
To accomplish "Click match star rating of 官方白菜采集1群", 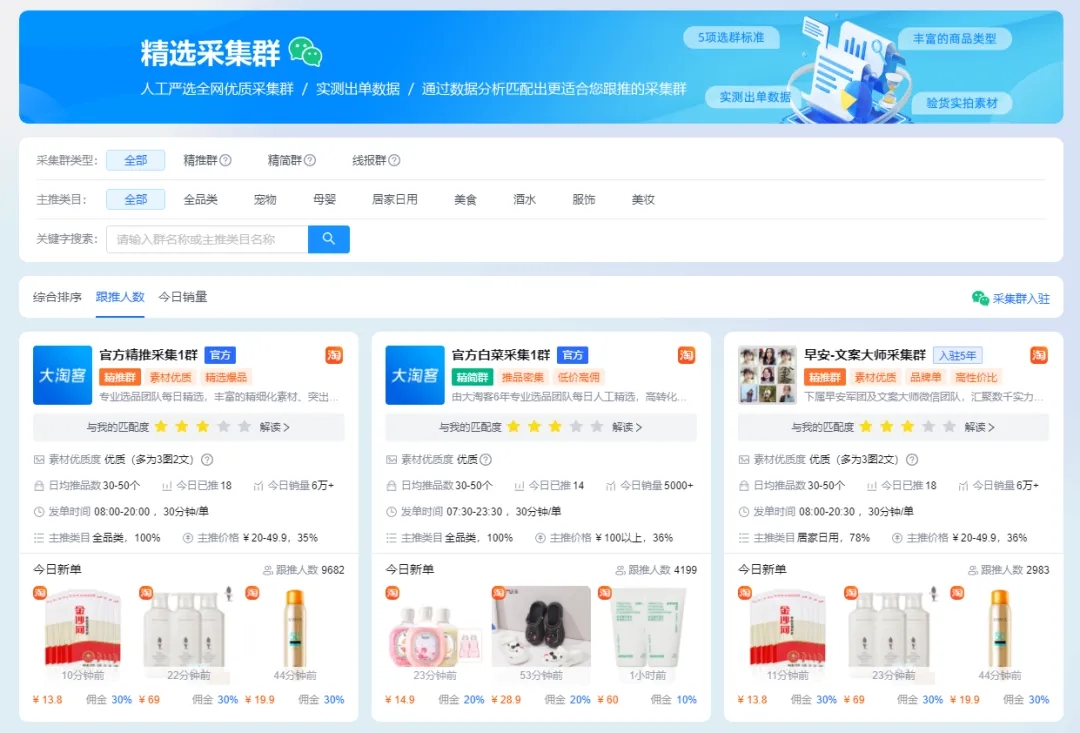I will click(555, 426).
